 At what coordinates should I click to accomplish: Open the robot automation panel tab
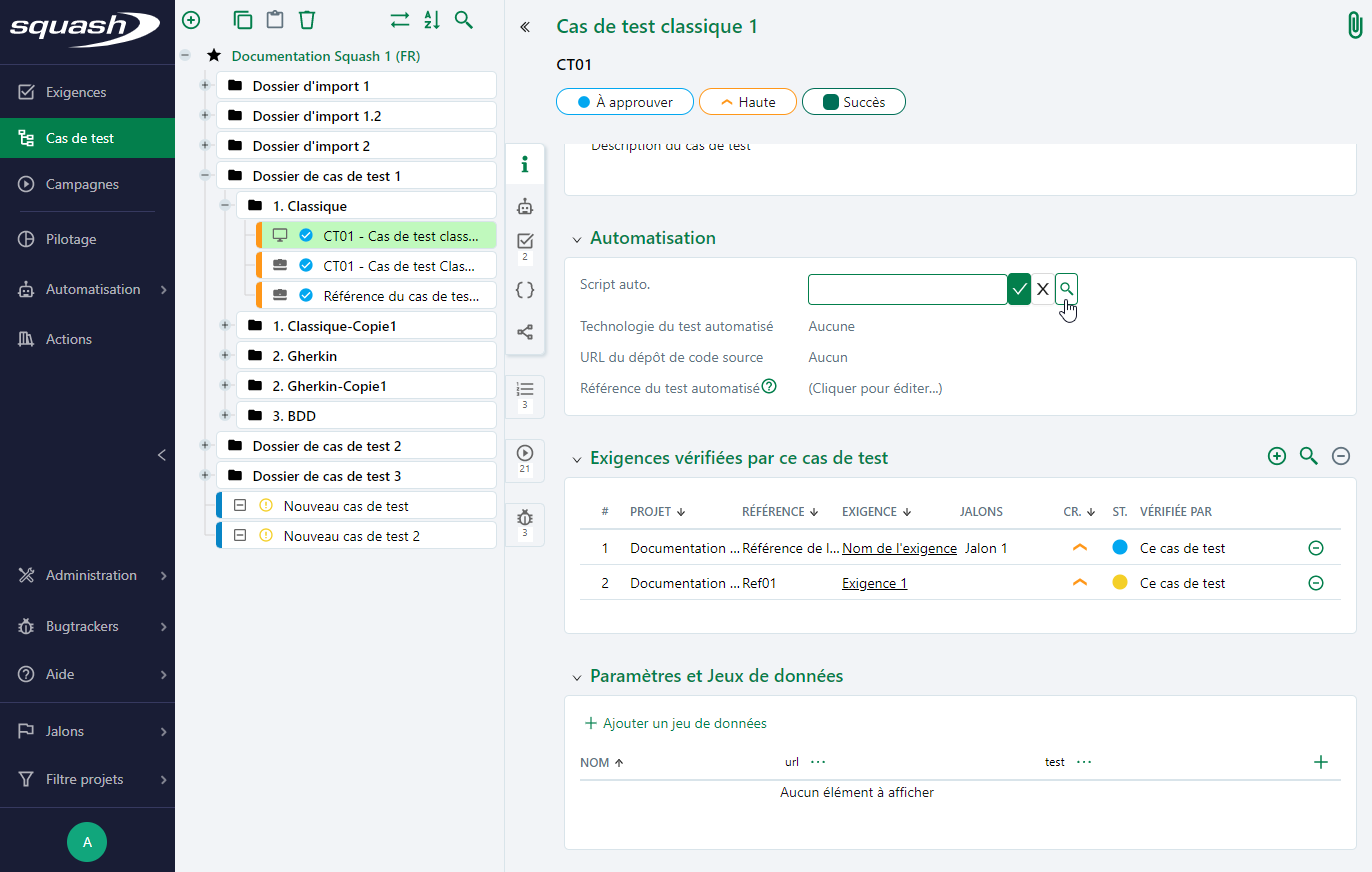(525, 206)
